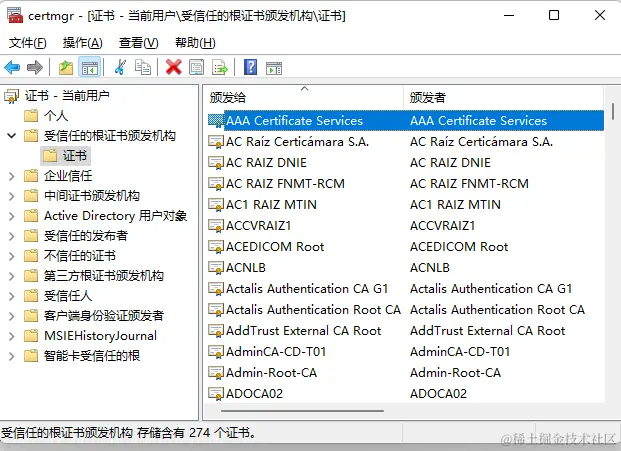Open the Help question mark icon

pos(250,67)
